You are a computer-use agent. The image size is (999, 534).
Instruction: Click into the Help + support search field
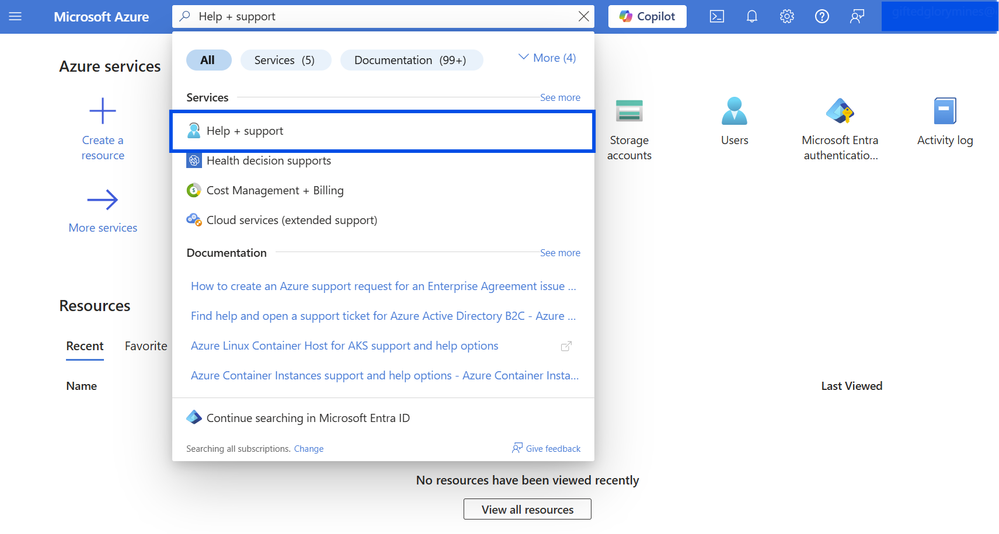382,17
